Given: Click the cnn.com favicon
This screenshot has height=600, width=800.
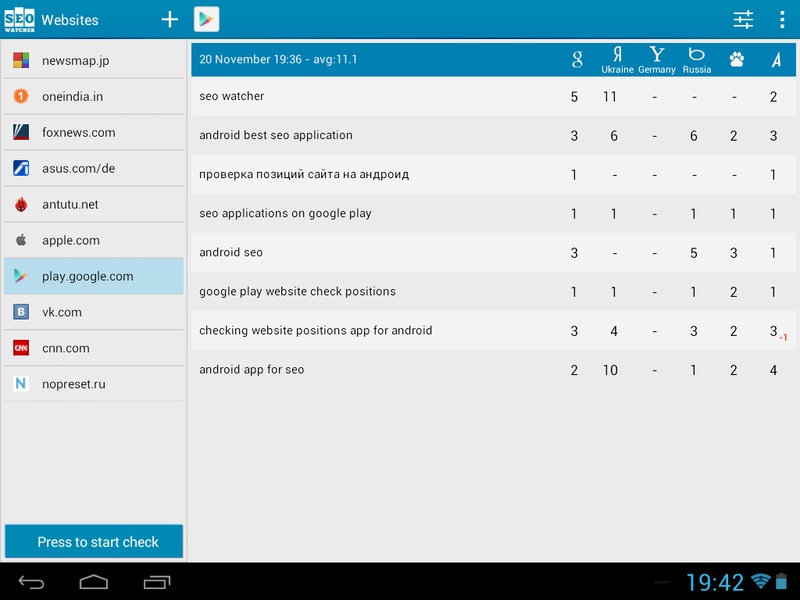Looking at the screenshot, I should (21, 348).
